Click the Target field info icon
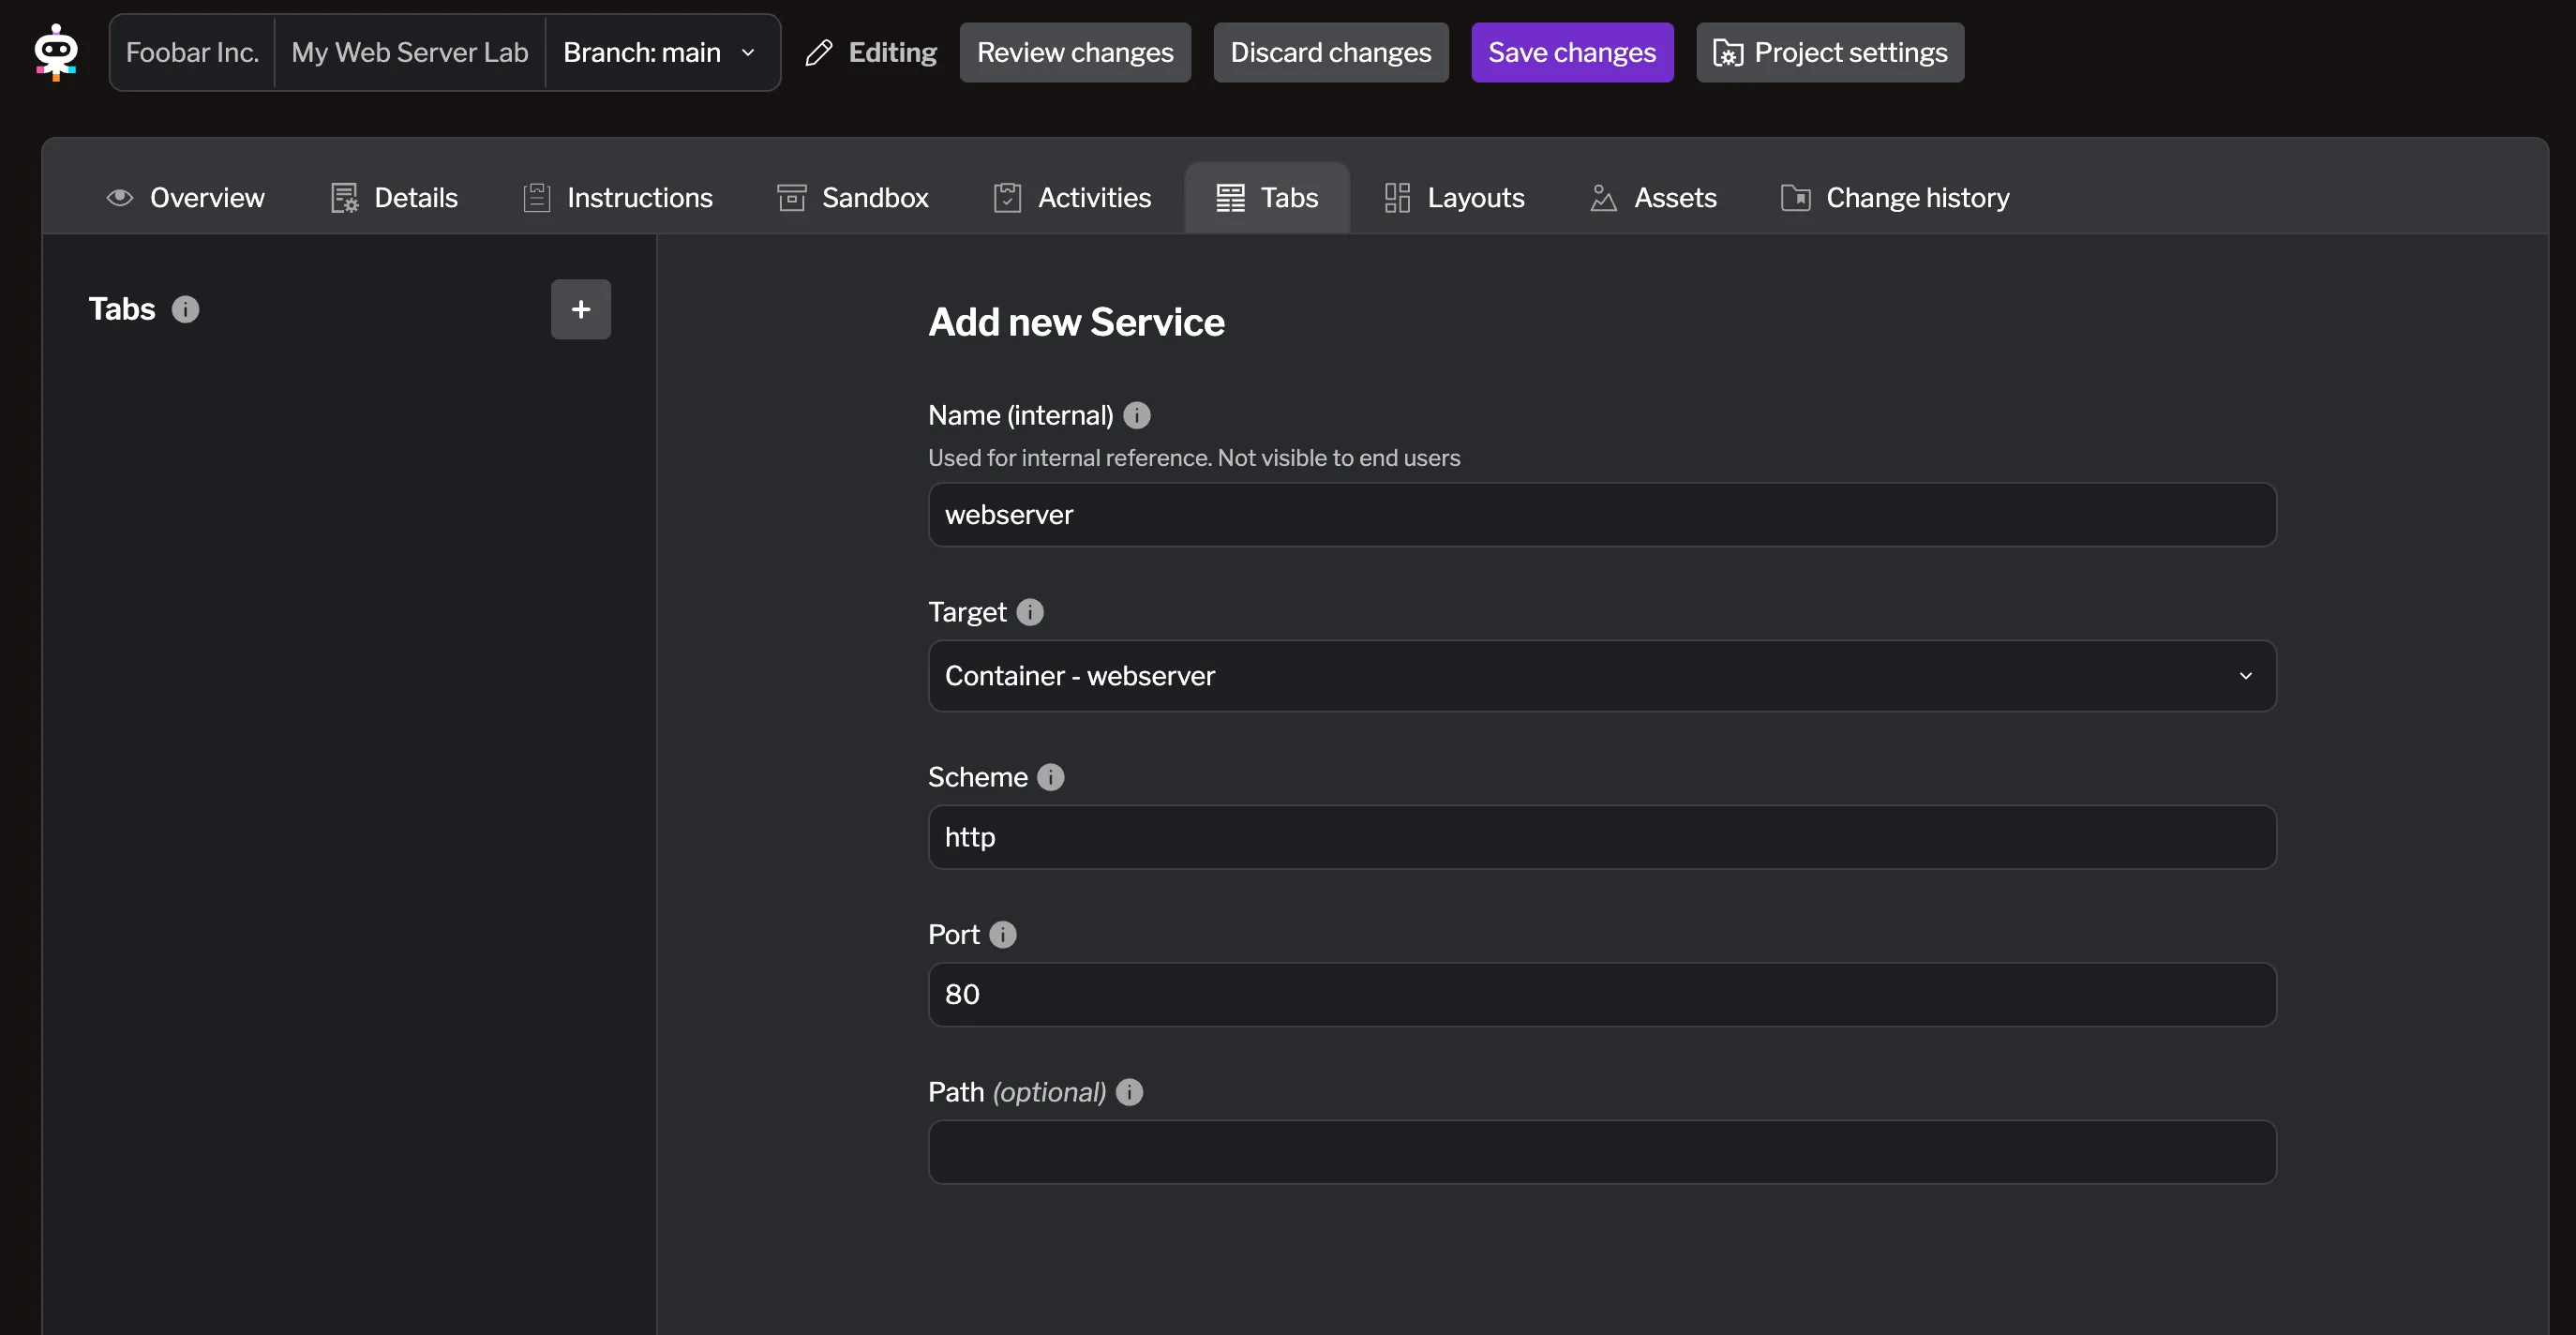2576x1335 pixels. [1030, 611]
